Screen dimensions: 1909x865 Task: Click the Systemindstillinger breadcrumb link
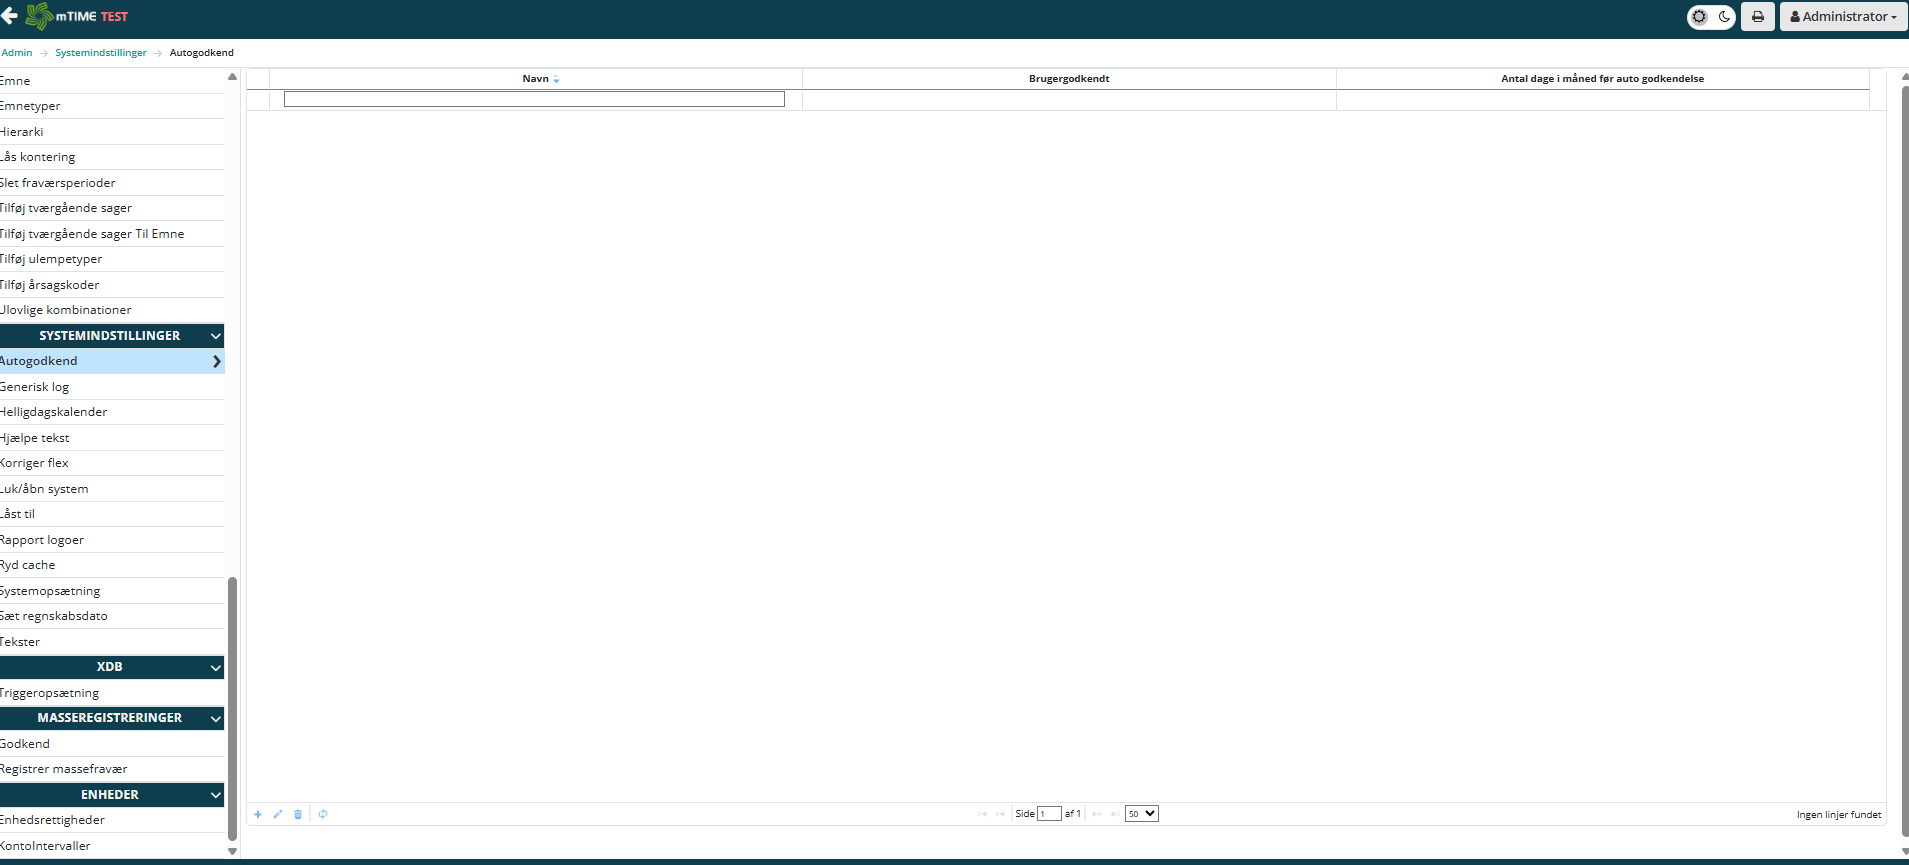coord(101,53)
